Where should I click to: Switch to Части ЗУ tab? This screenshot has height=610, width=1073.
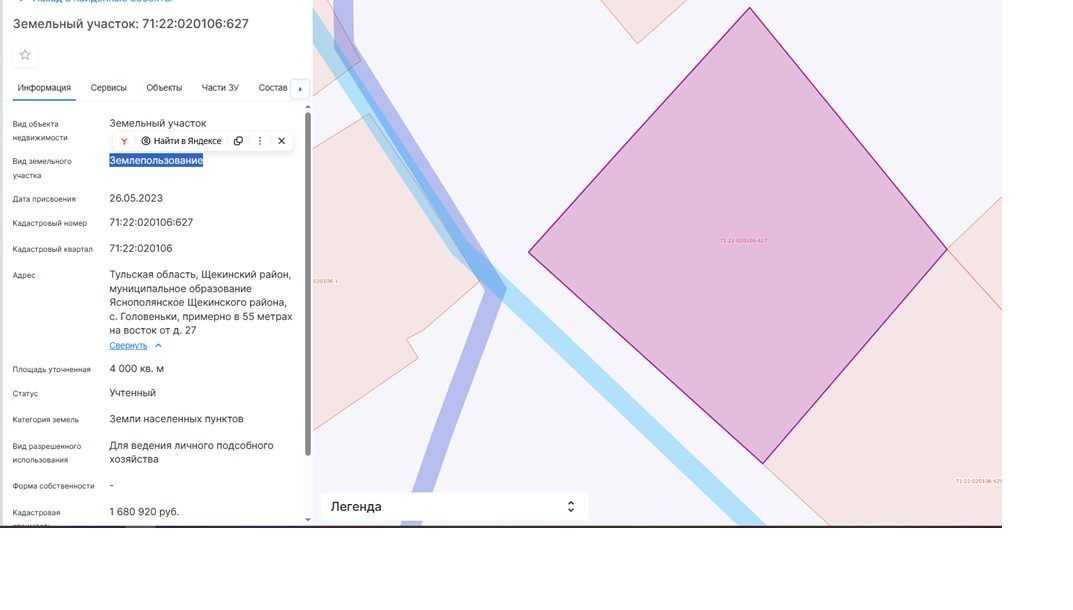click(220, 88)
